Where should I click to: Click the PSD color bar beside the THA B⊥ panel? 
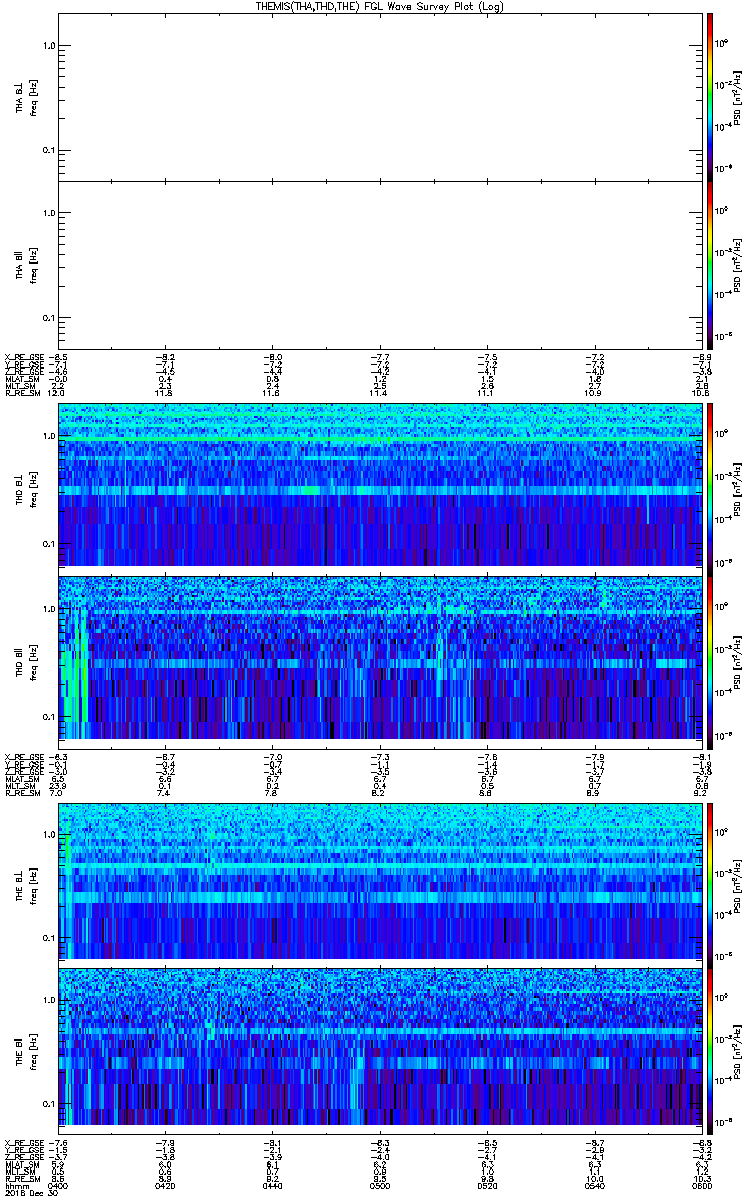(709, 95)
